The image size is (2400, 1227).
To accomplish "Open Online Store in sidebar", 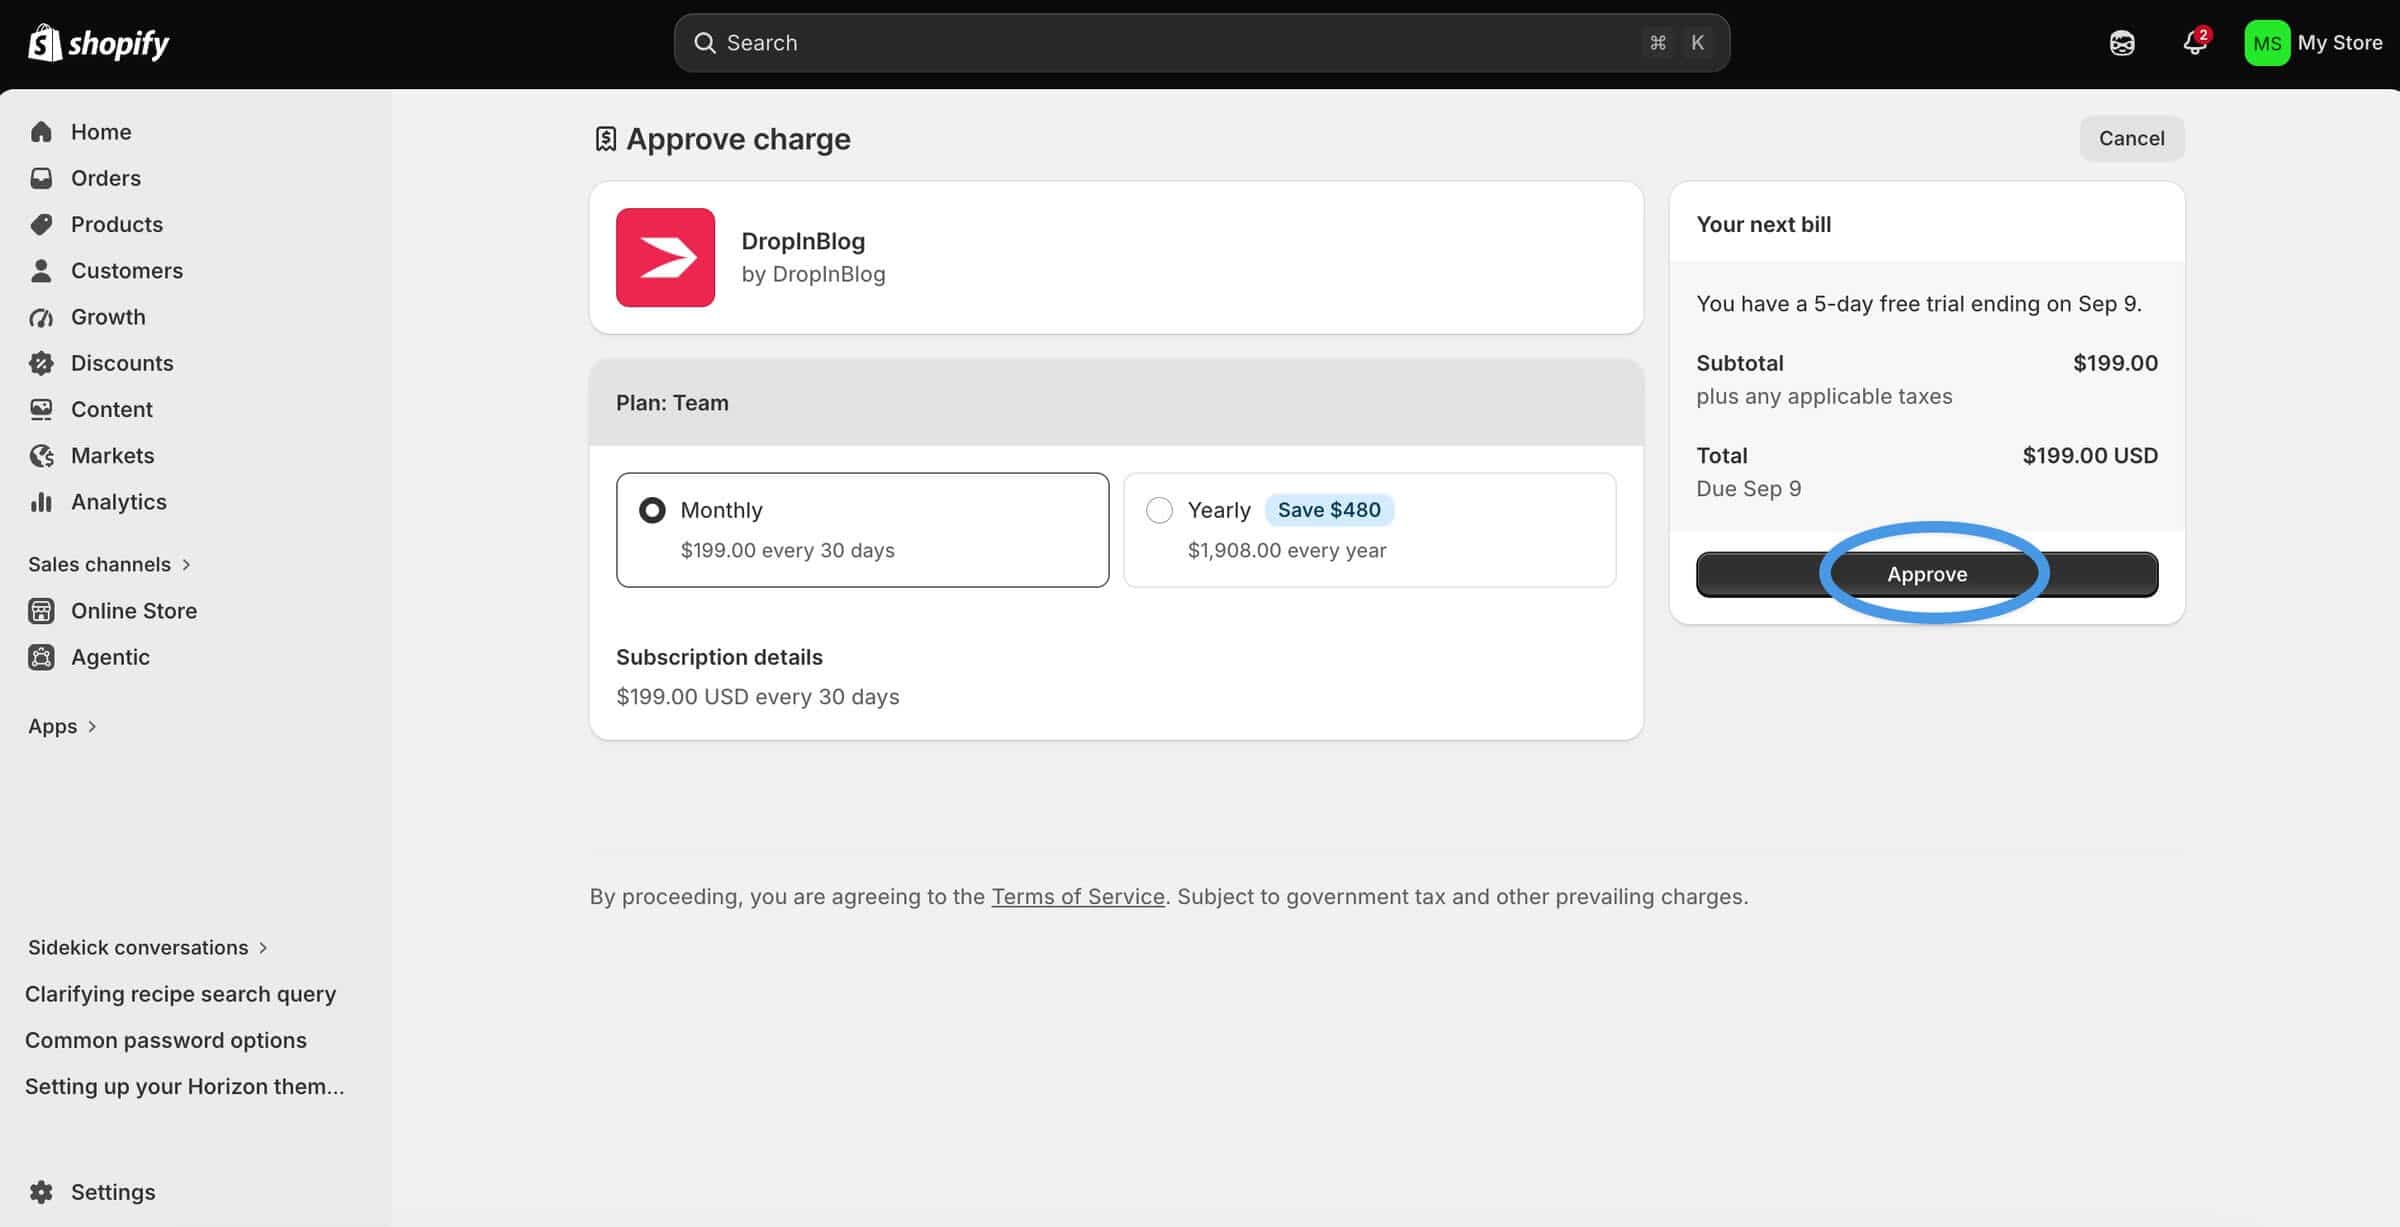I will [x=134, y=611].
